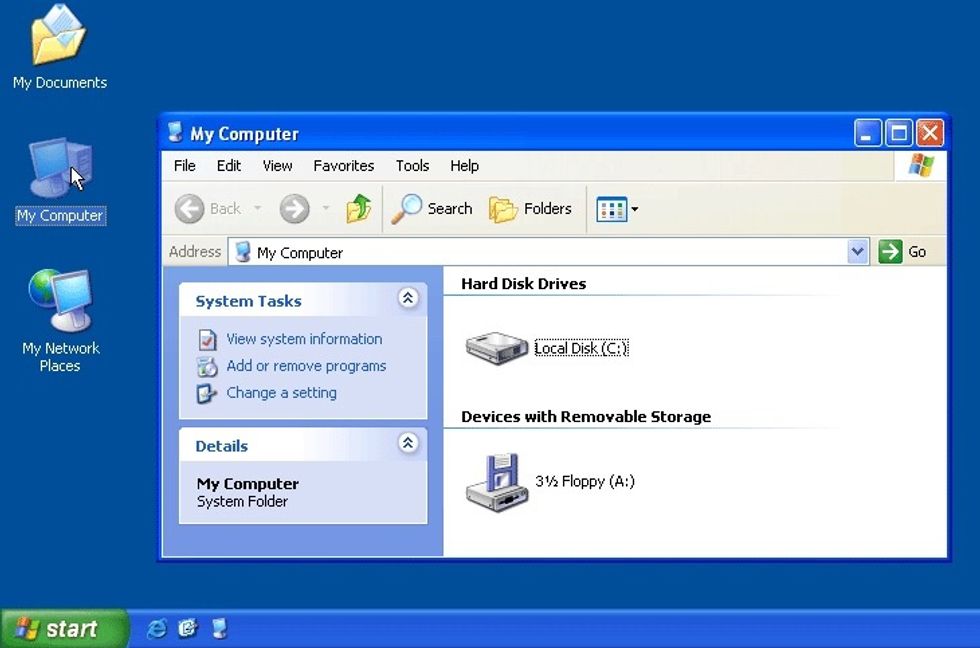The image size is (980, 648).
Task: Click the Forward navigation arrow
Action: 295,209
